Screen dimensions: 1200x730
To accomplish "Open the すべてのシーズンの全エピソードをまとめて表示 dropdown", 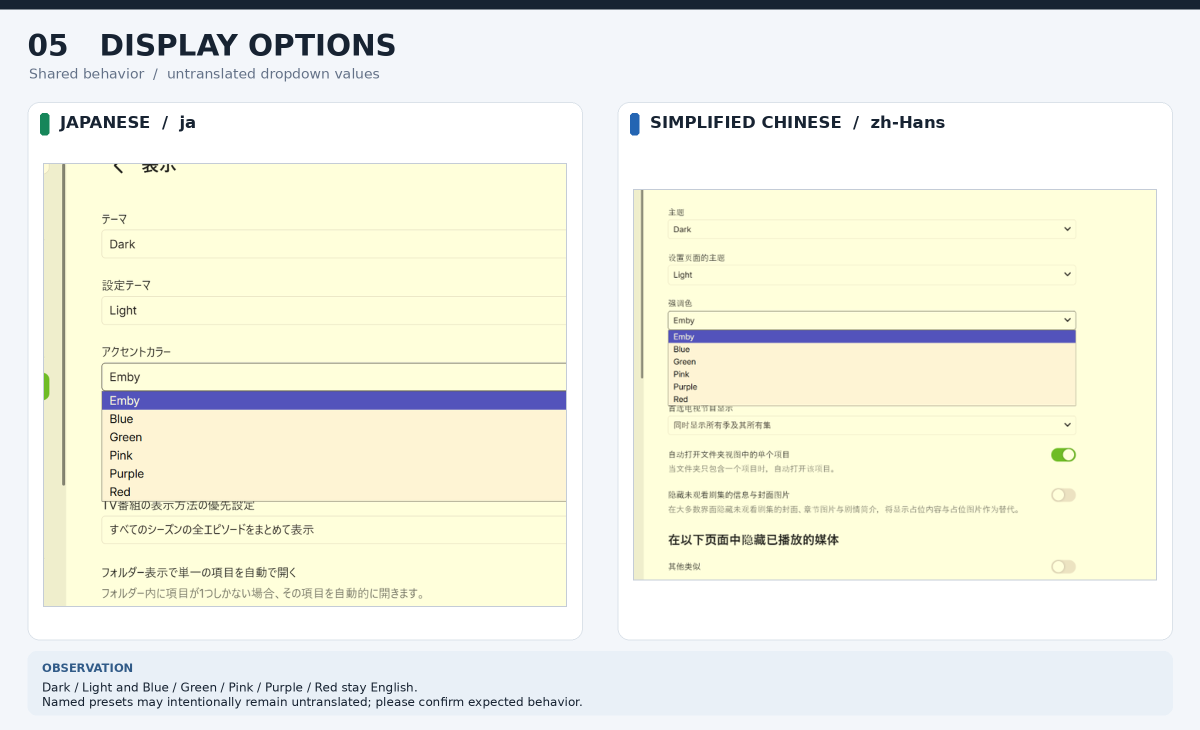I will tap(334, 529).
